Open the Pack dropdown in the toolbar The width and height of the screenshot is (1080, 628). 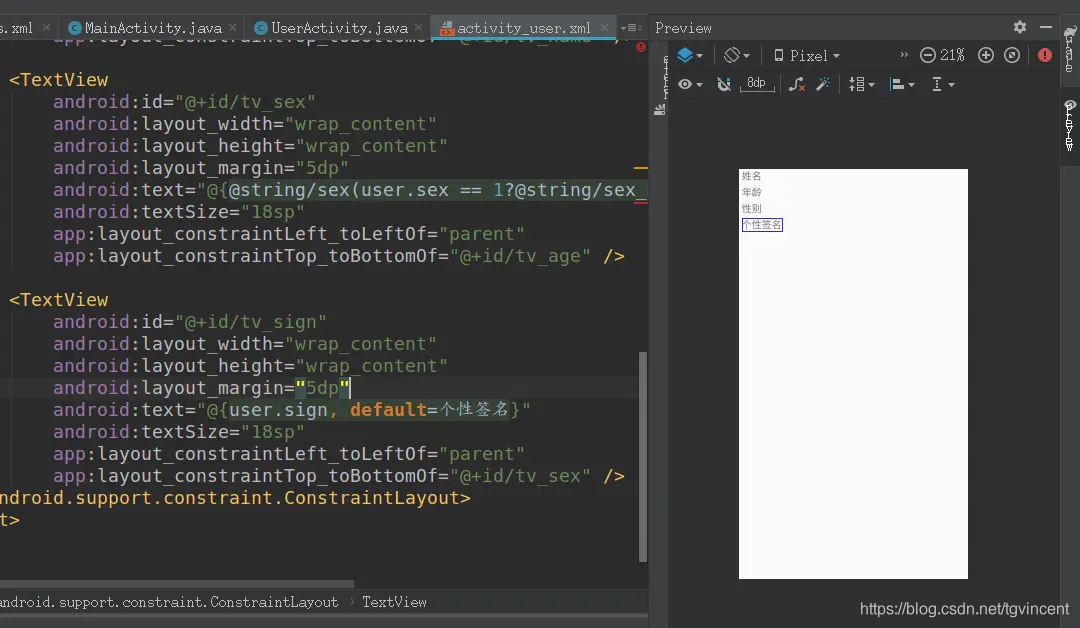click(861, 84)
